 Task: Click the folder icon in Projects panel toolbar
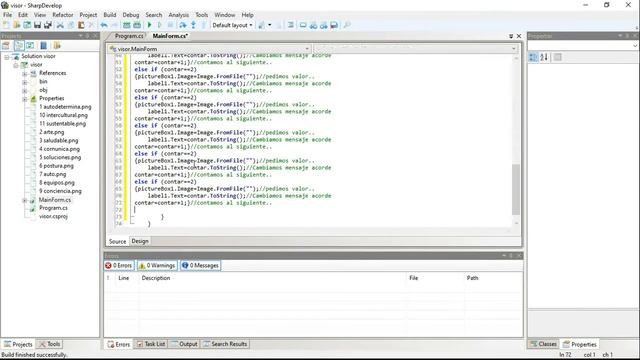coord(57,46)
